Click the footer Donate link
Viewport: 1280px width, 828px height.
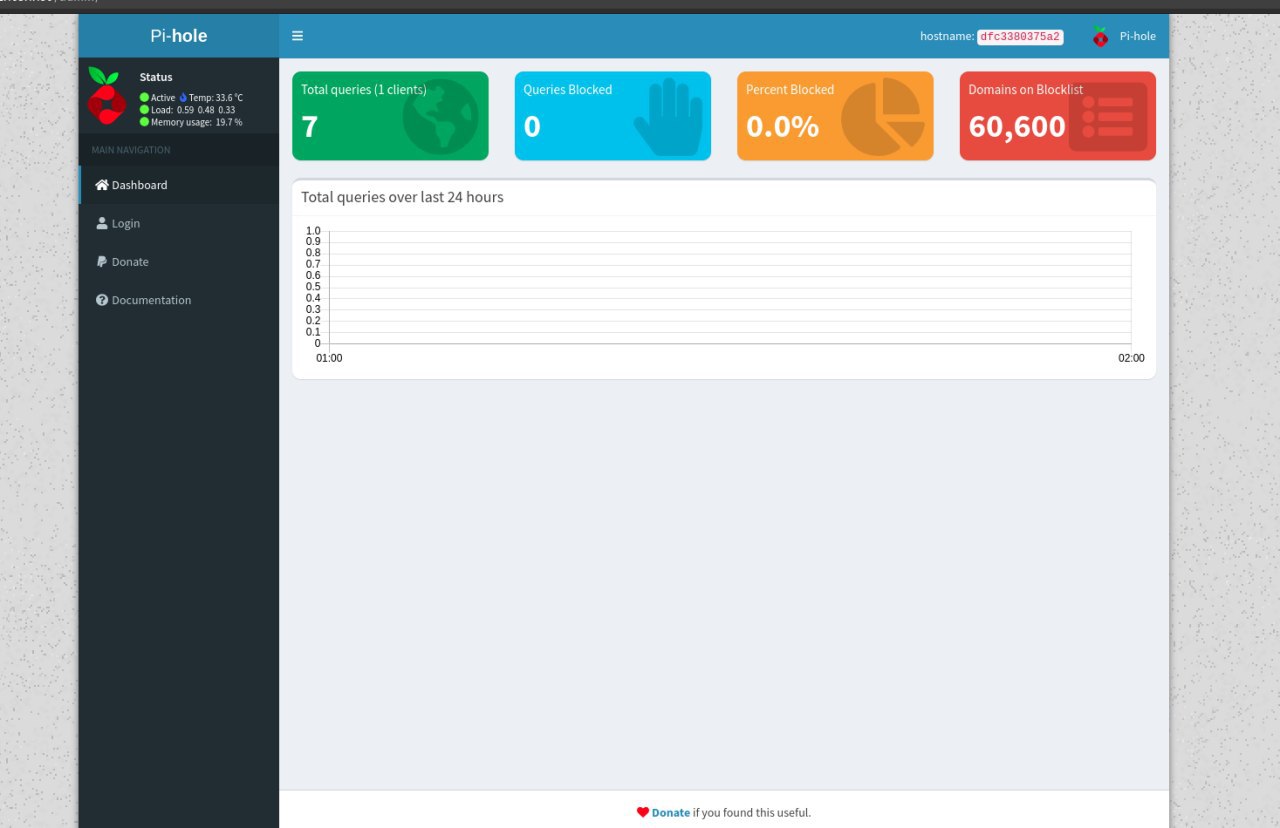671,812
